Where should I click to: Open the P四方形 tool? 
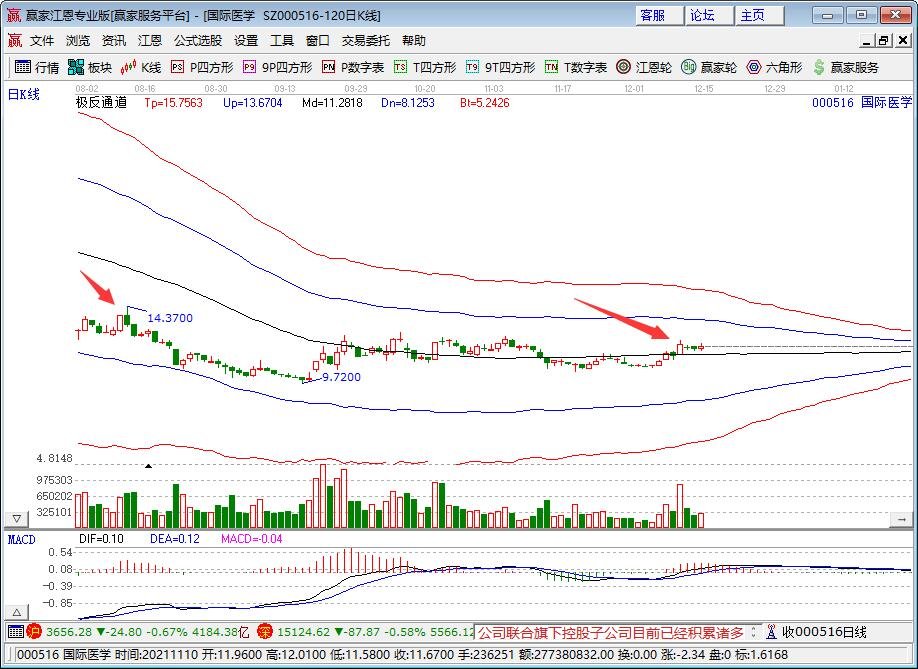click(x=202, y=67)
